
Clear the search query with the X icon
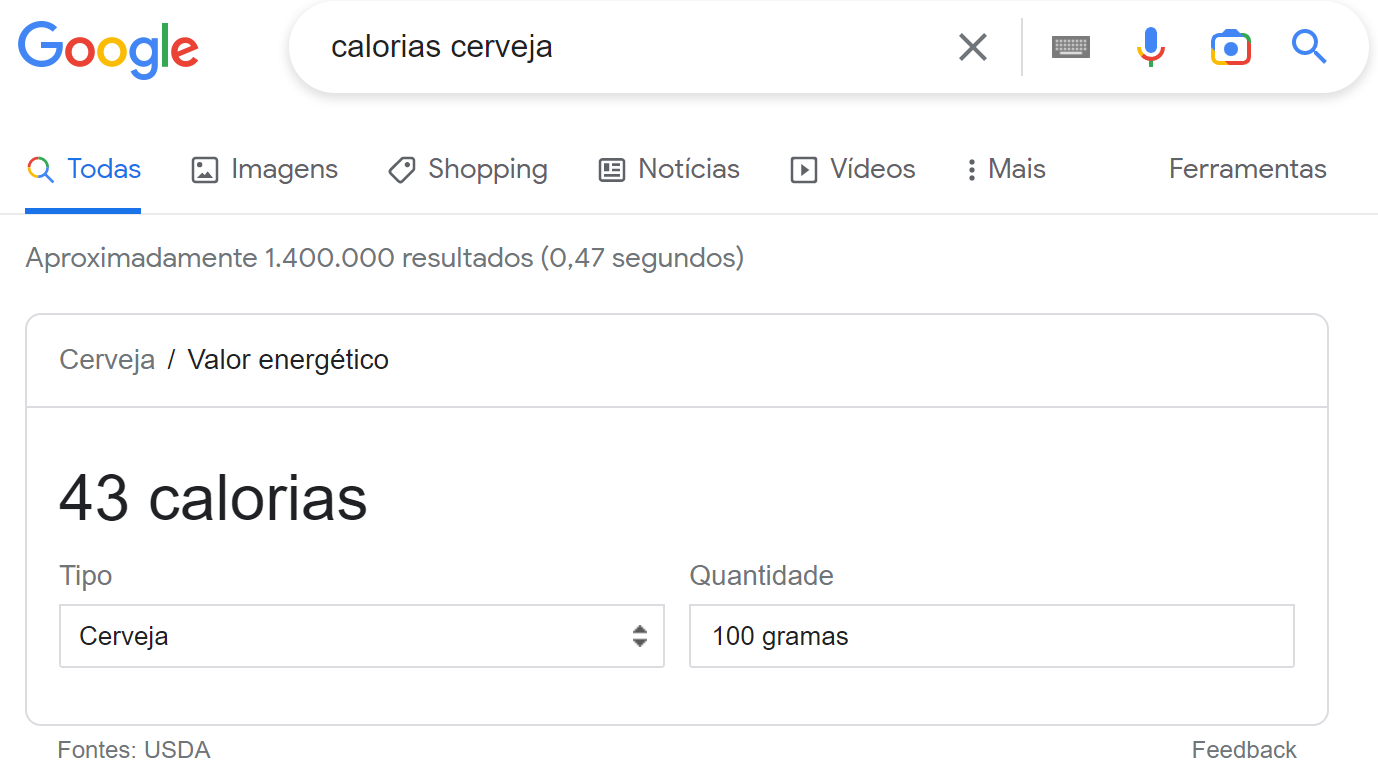pos(972,47)
